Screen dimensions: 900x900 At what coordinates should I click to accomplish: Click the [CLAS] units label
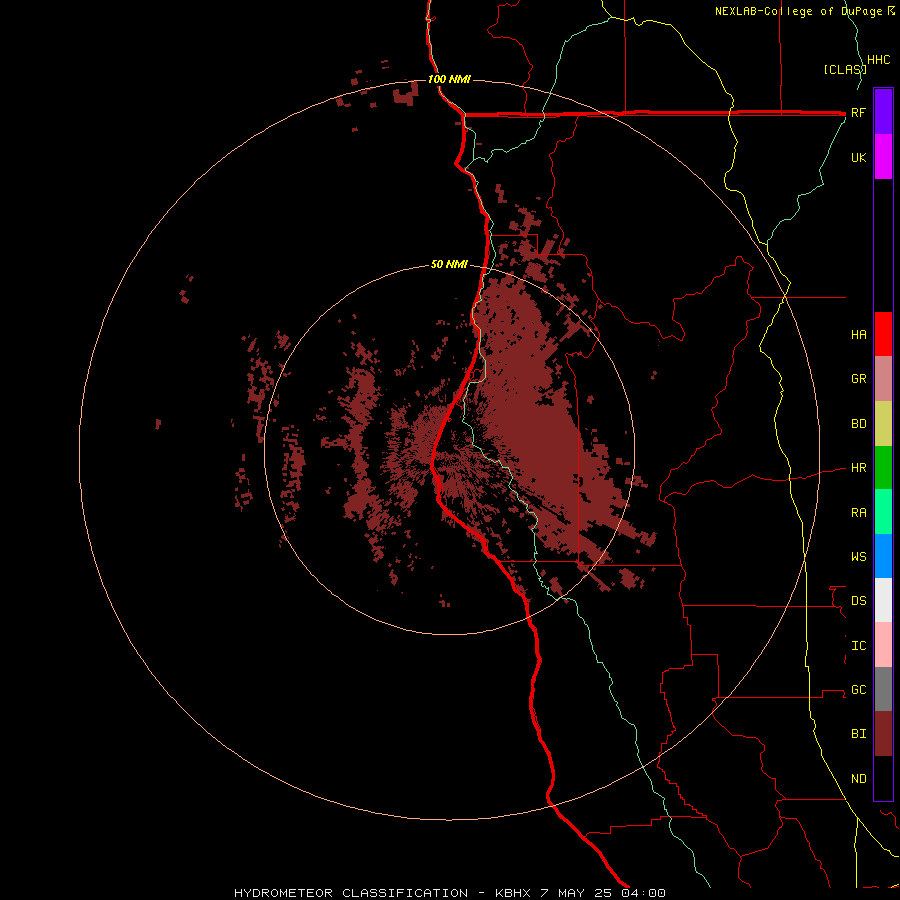point(845,69)
